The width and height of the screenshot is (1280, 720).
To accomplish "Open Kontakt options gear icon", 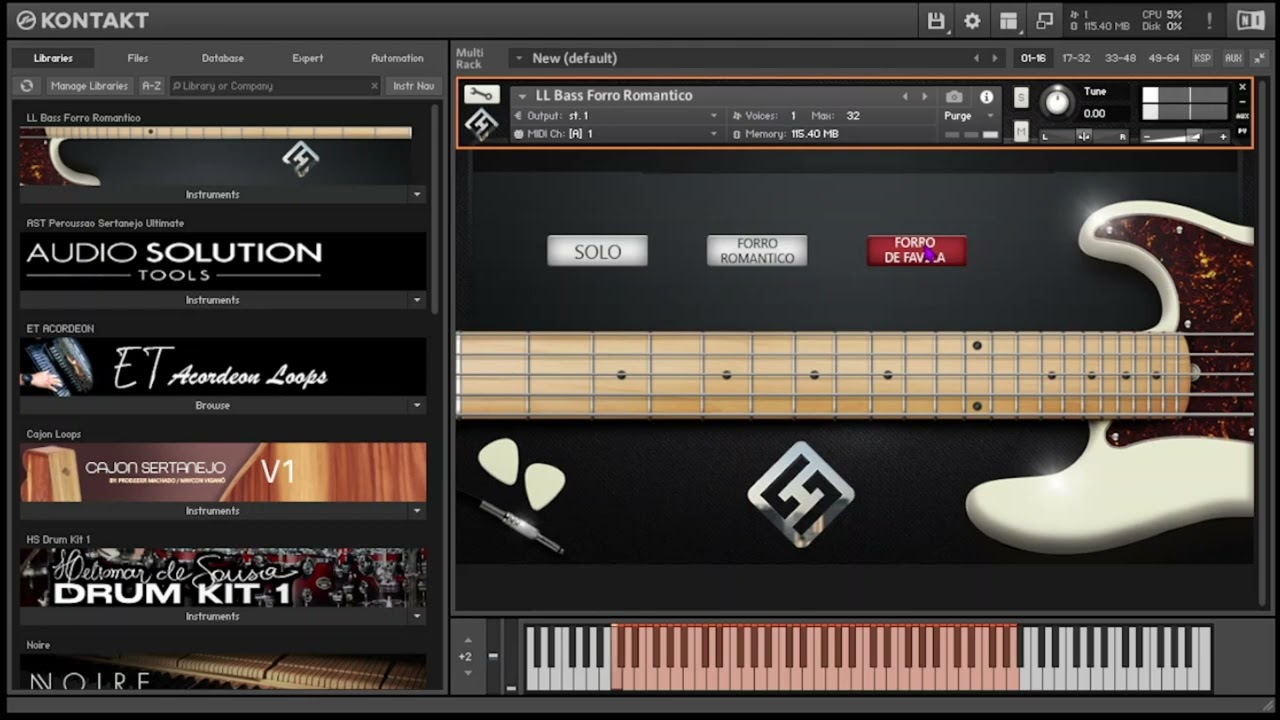I will pyautogui.click(x=972, y=21).
